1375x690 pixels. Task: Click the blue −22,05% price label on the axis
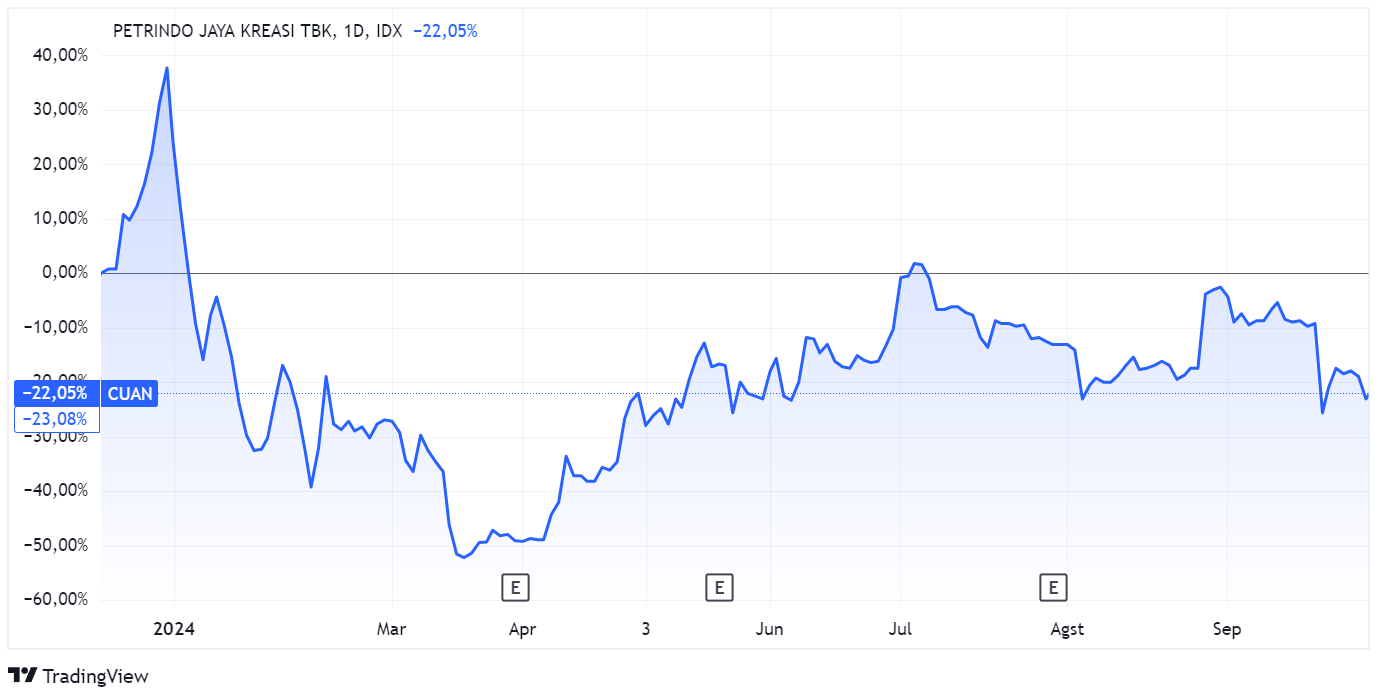click(x=58, y=394)
